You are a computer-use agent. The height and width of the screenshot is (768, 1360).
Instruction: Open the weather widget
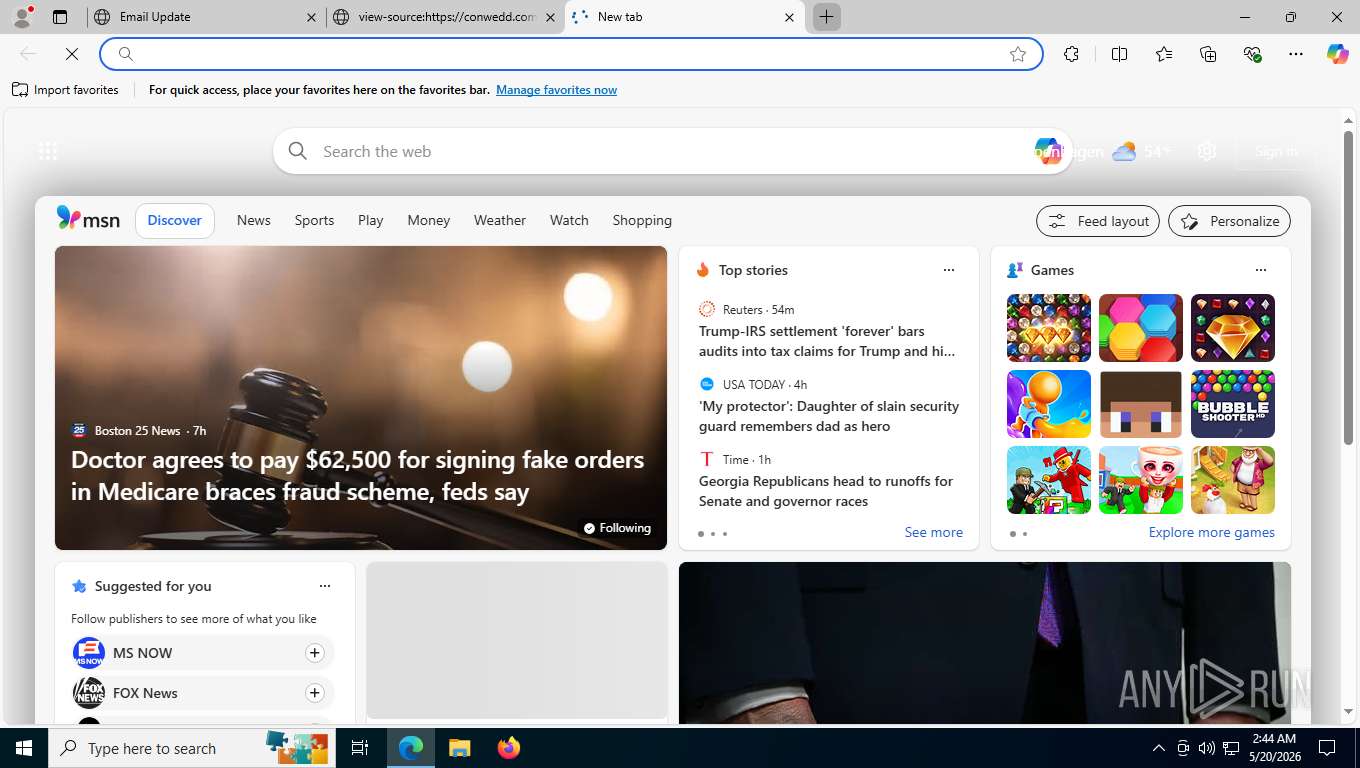click(1141, 151)
